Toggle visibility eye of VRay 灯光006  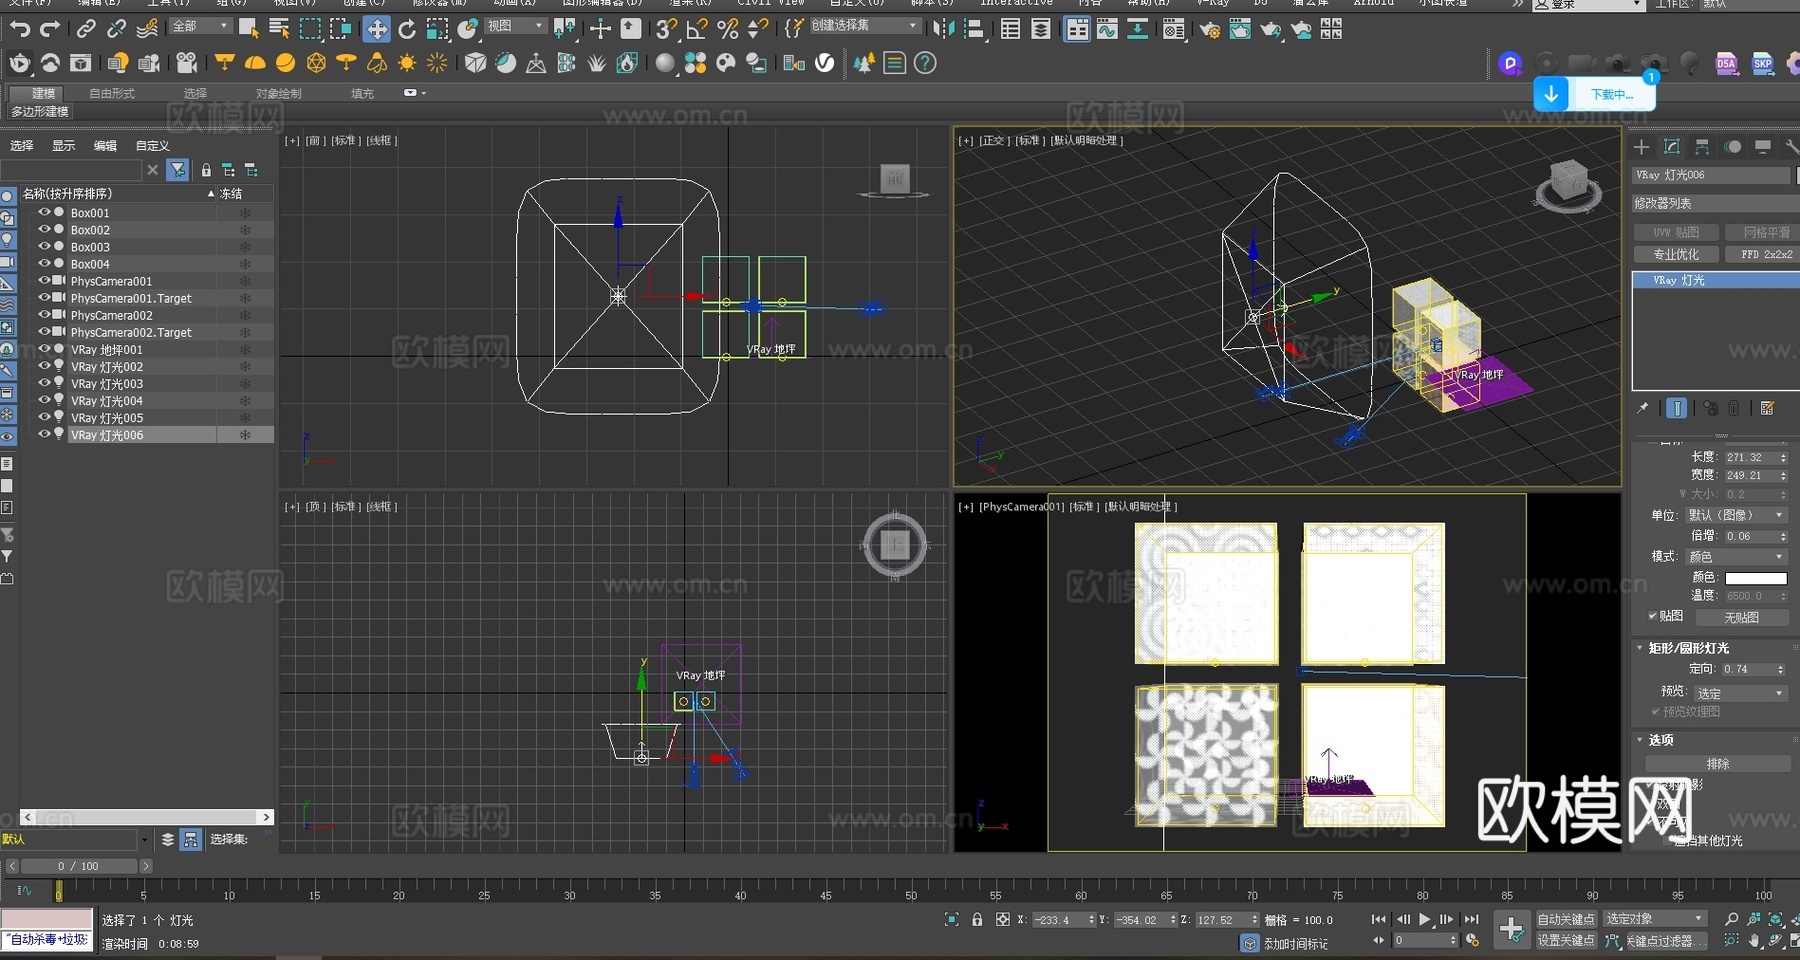[x=44, y=434]
